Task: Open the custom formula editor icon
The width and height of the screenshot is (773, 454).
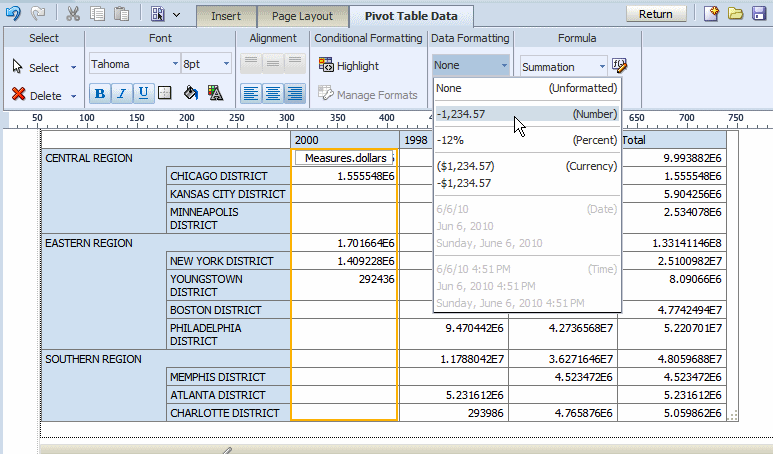Action: (620, 66)
